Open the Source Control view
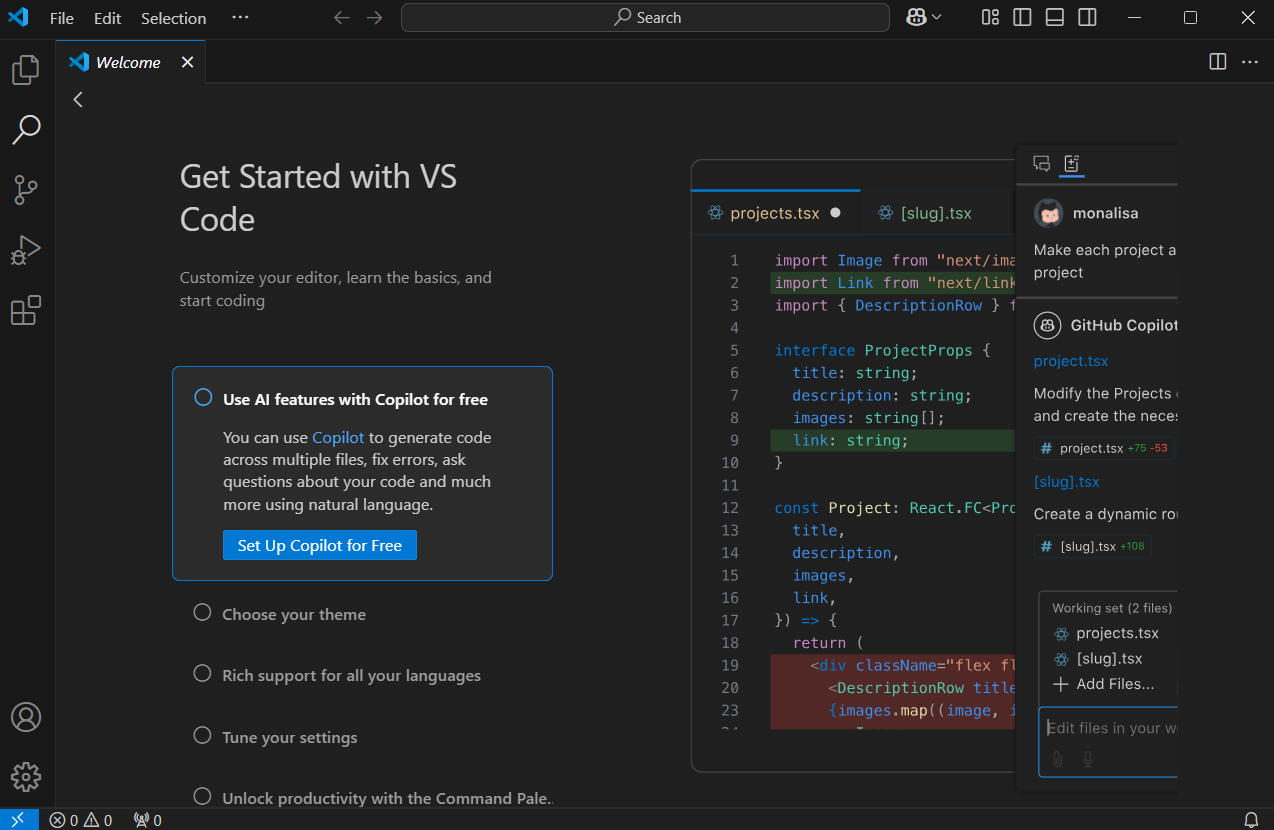 [x=26, y=189]
